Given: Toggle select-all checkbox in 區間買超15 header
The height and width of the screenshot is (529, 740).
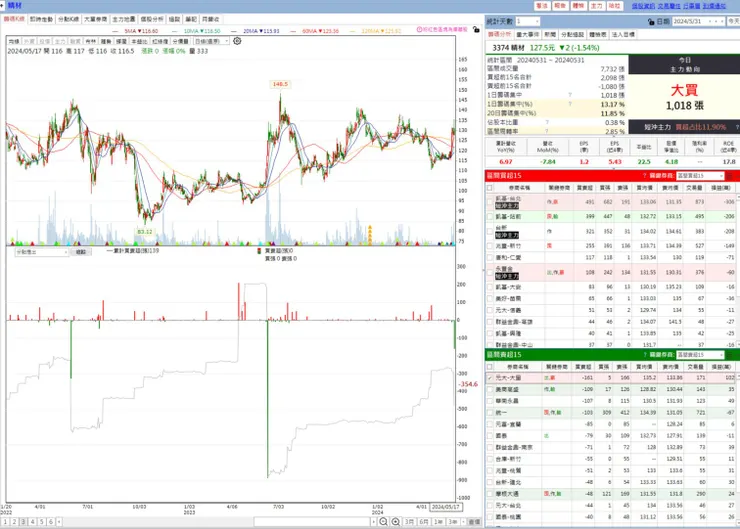Looking at the screenshot, I should 490,188.
